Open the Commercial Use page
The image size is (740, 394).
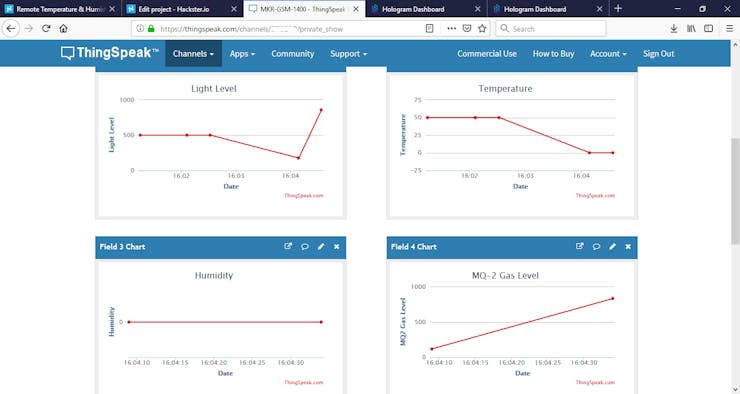point(487,54)
